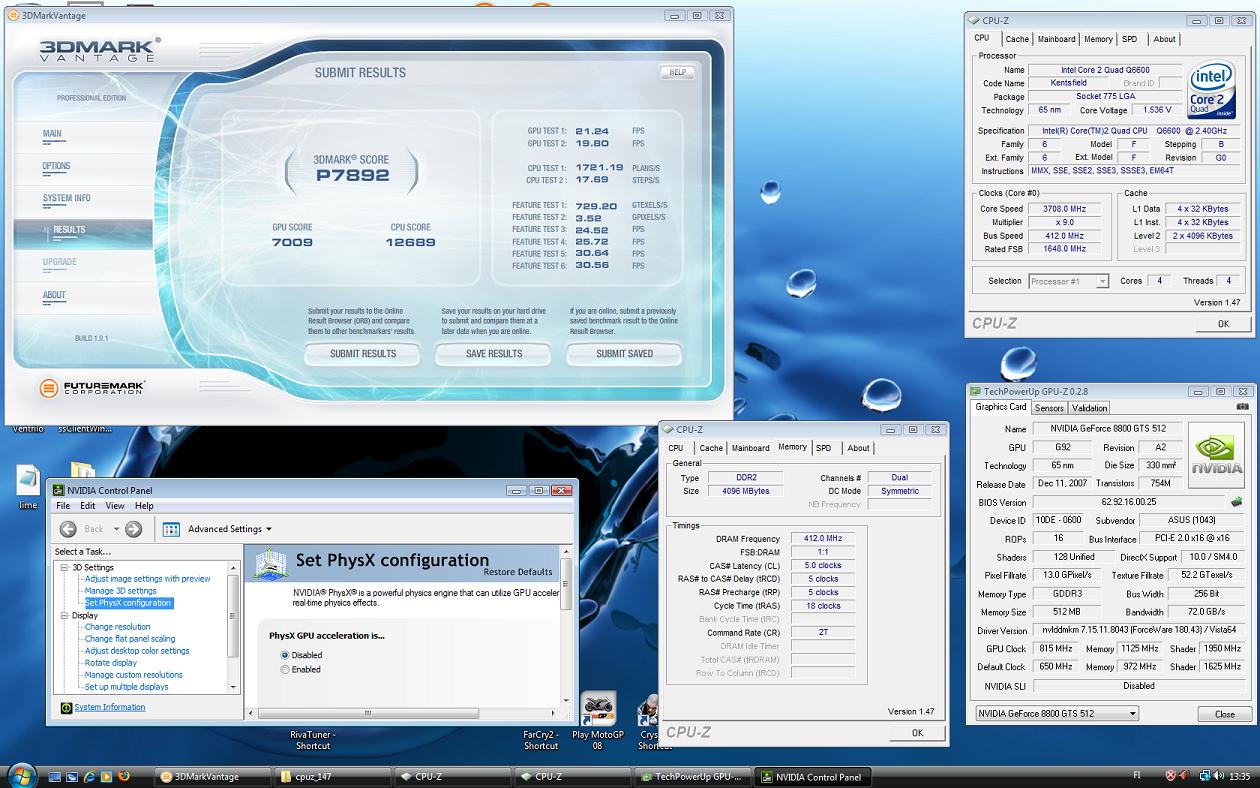Click the taskbar clock showing 13:35
This screenshot has width=1260, height=788.
(x=1240, y=776)
